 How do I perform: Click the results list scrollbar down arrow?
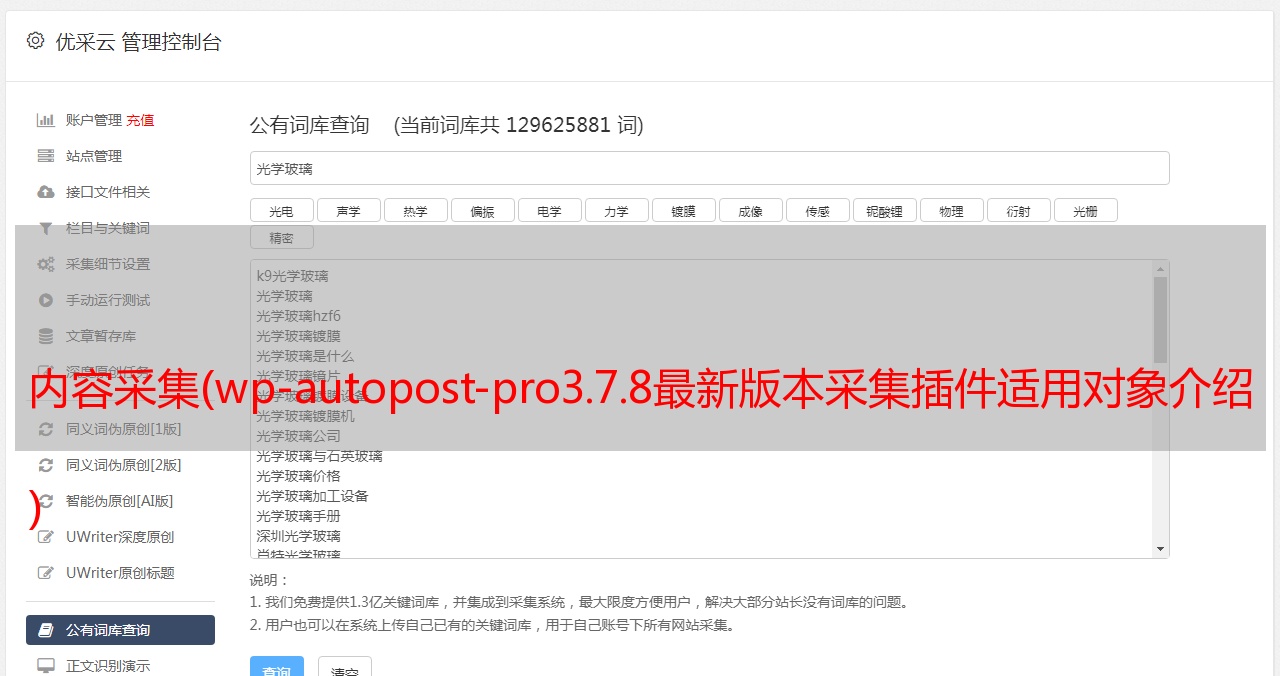1160,549
